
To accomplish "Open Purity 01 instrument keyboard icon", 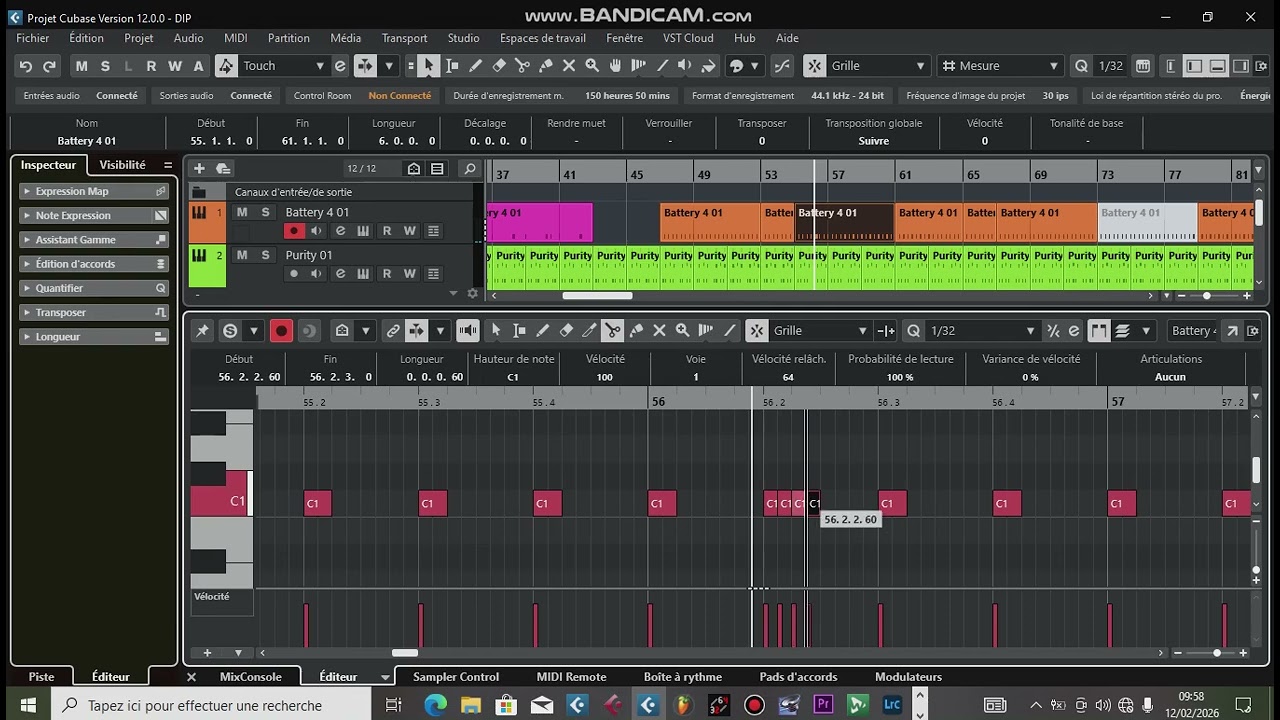I will [x=363, y=274].
